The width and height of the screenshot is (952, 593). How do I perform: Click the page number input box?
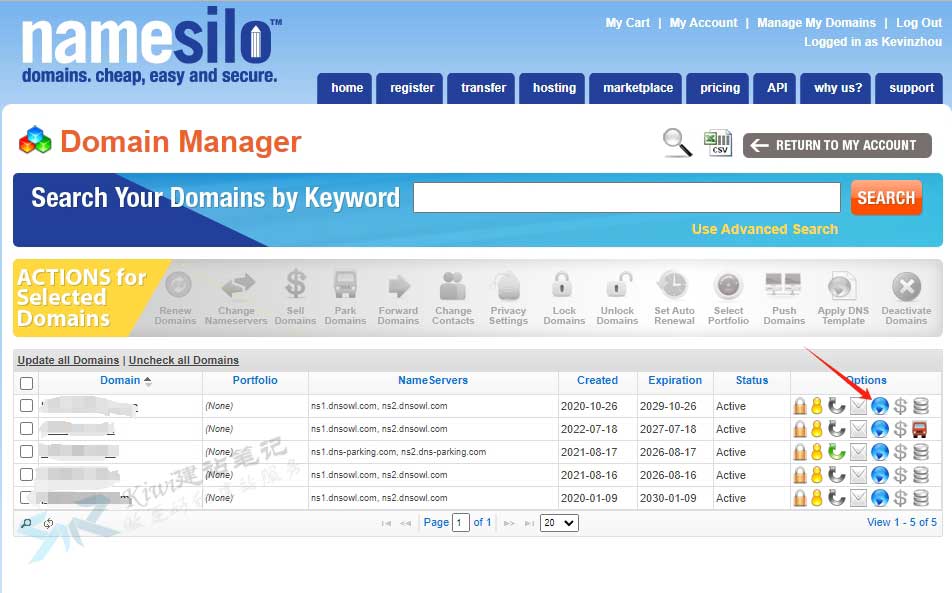[x=461, y=523]
